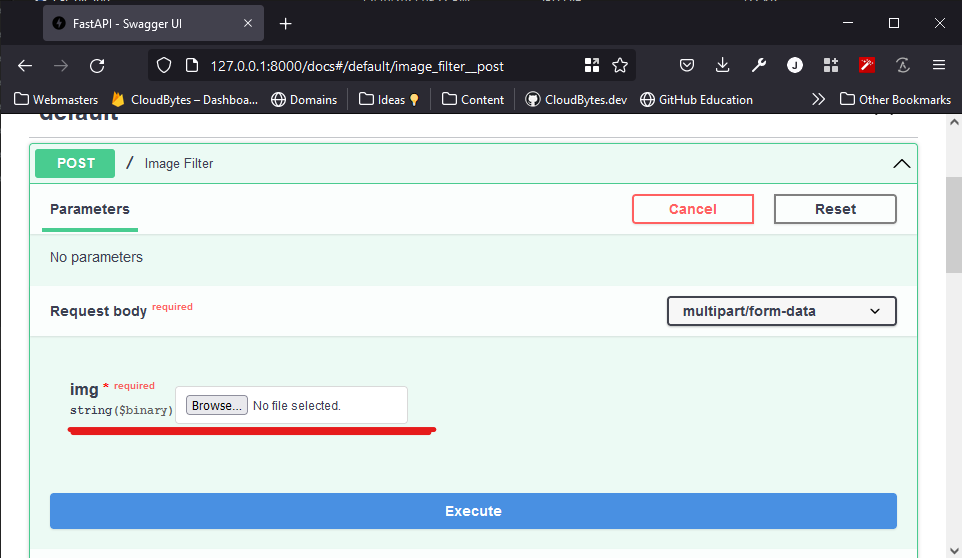The height and width of the screenshot is (558, 962).
Task: Open the Domains bookmark
Action: pos(304,99)
